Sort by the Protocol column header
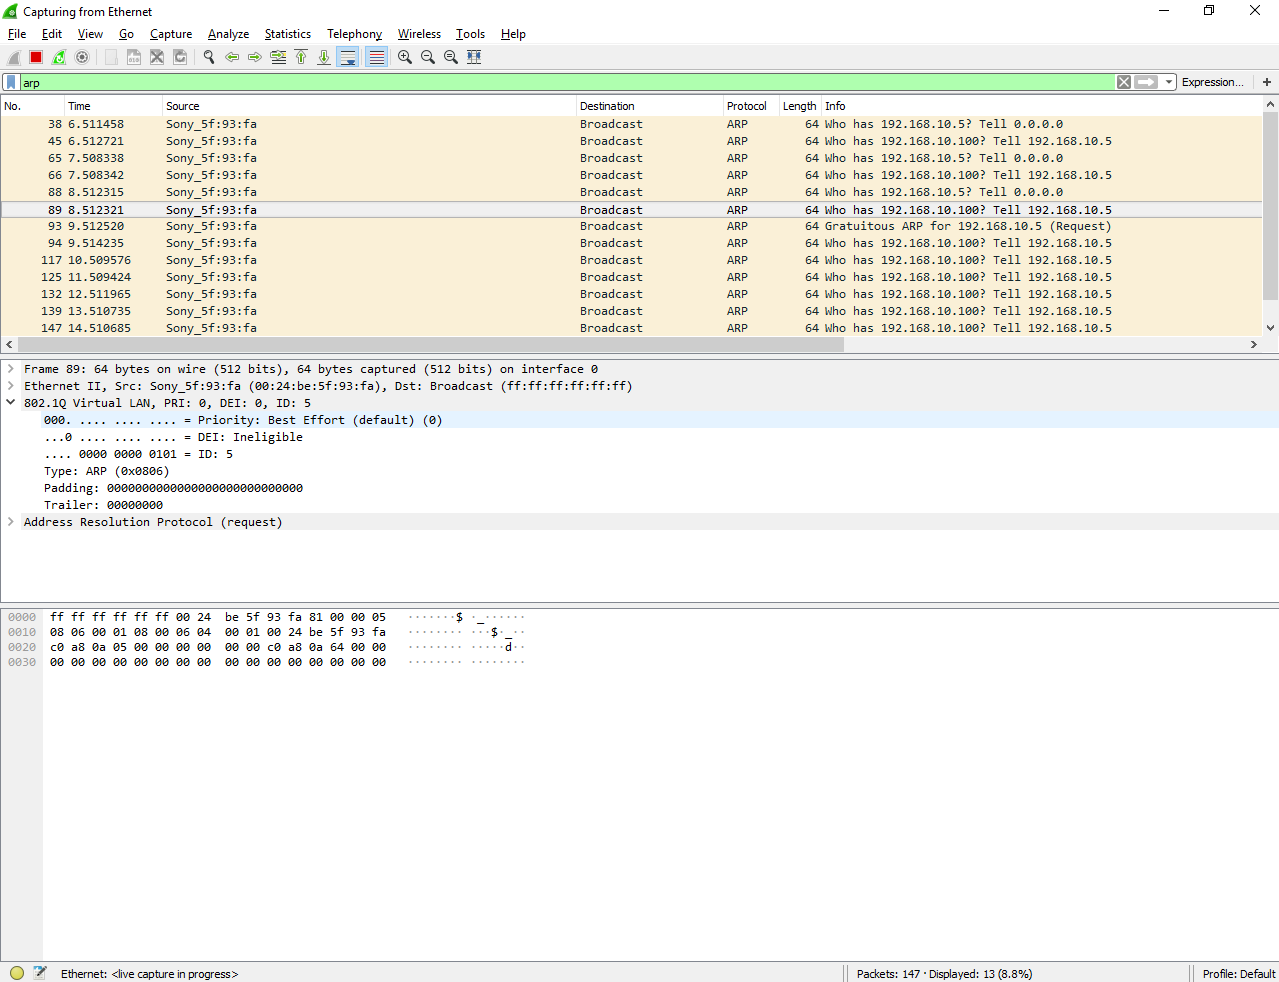This screenshot has width=1279, height=982. (751, 106)
